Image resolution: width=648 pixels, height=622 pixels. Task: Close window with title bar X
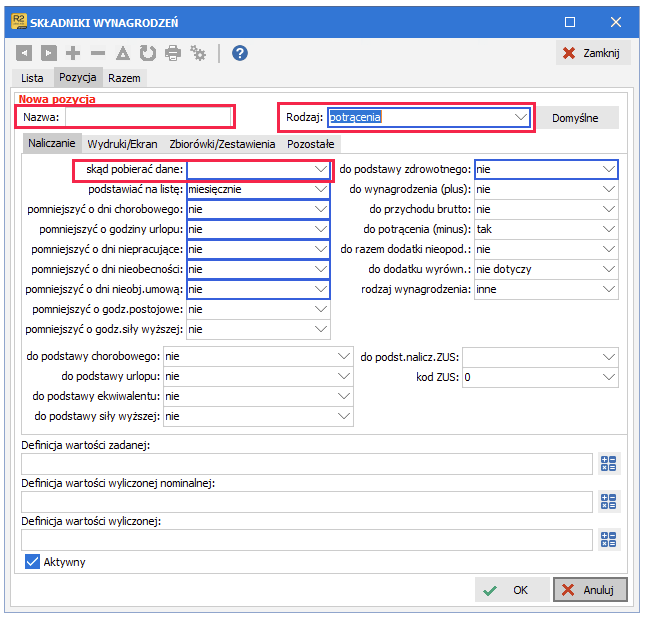tap(616, 22)
